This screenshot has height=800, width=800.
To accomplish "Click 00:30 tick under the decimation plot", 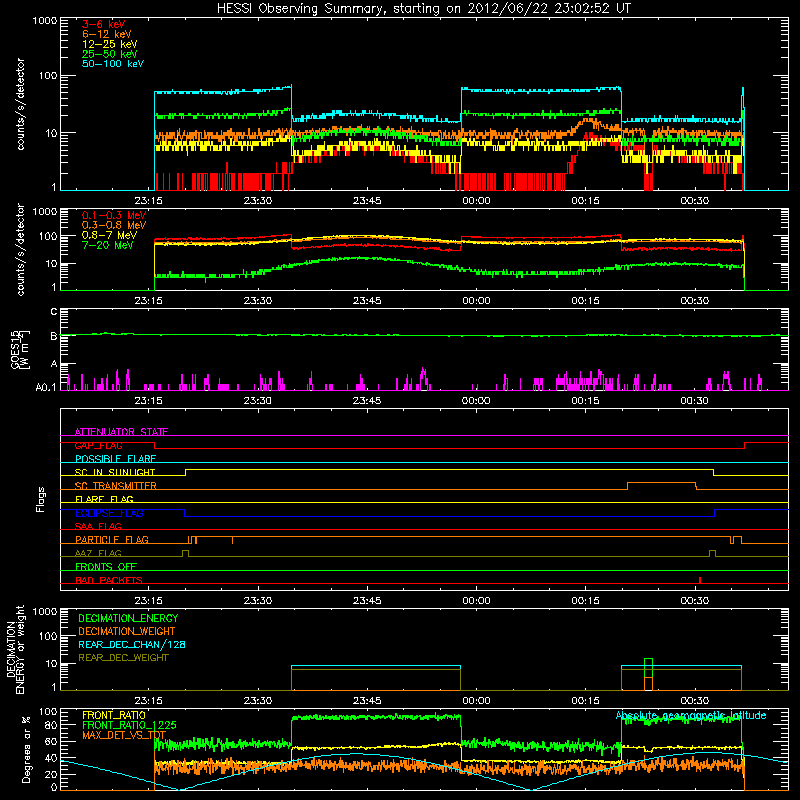I will click(694, 701).
